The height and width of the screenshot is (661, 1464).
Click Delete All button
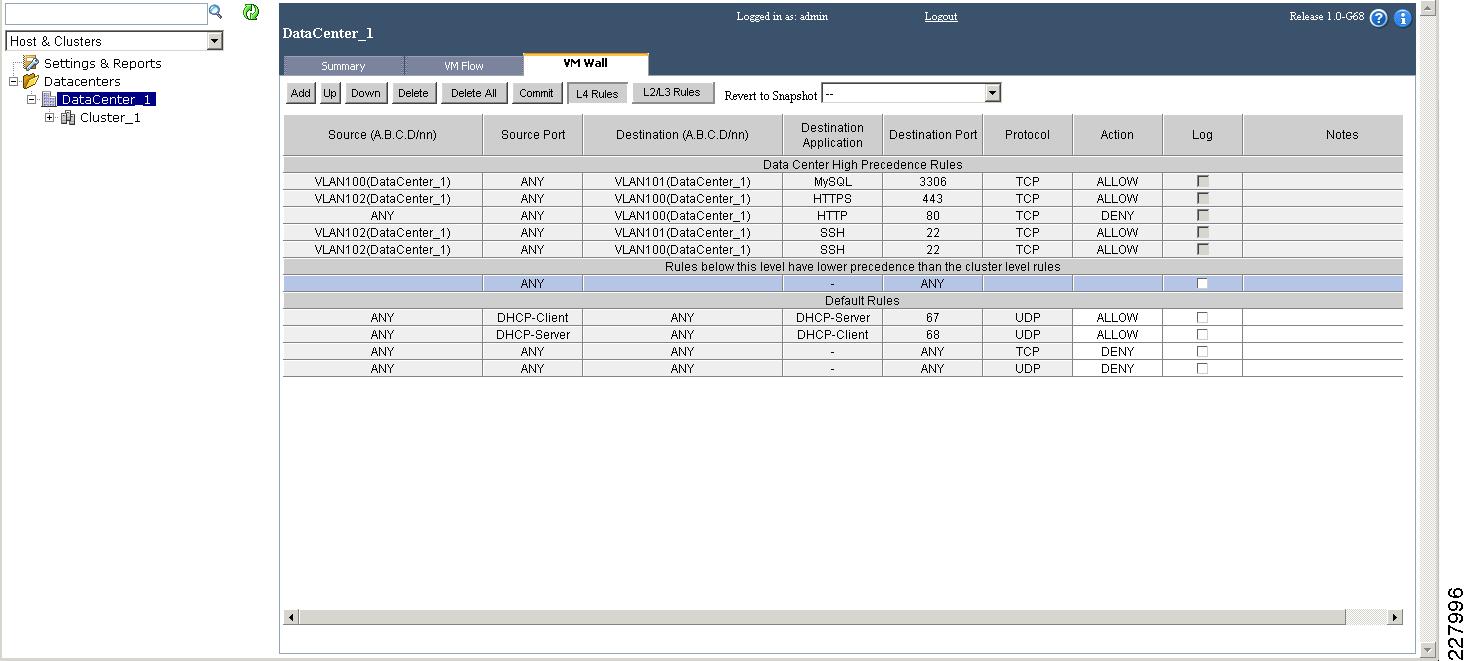click(474, 93)
